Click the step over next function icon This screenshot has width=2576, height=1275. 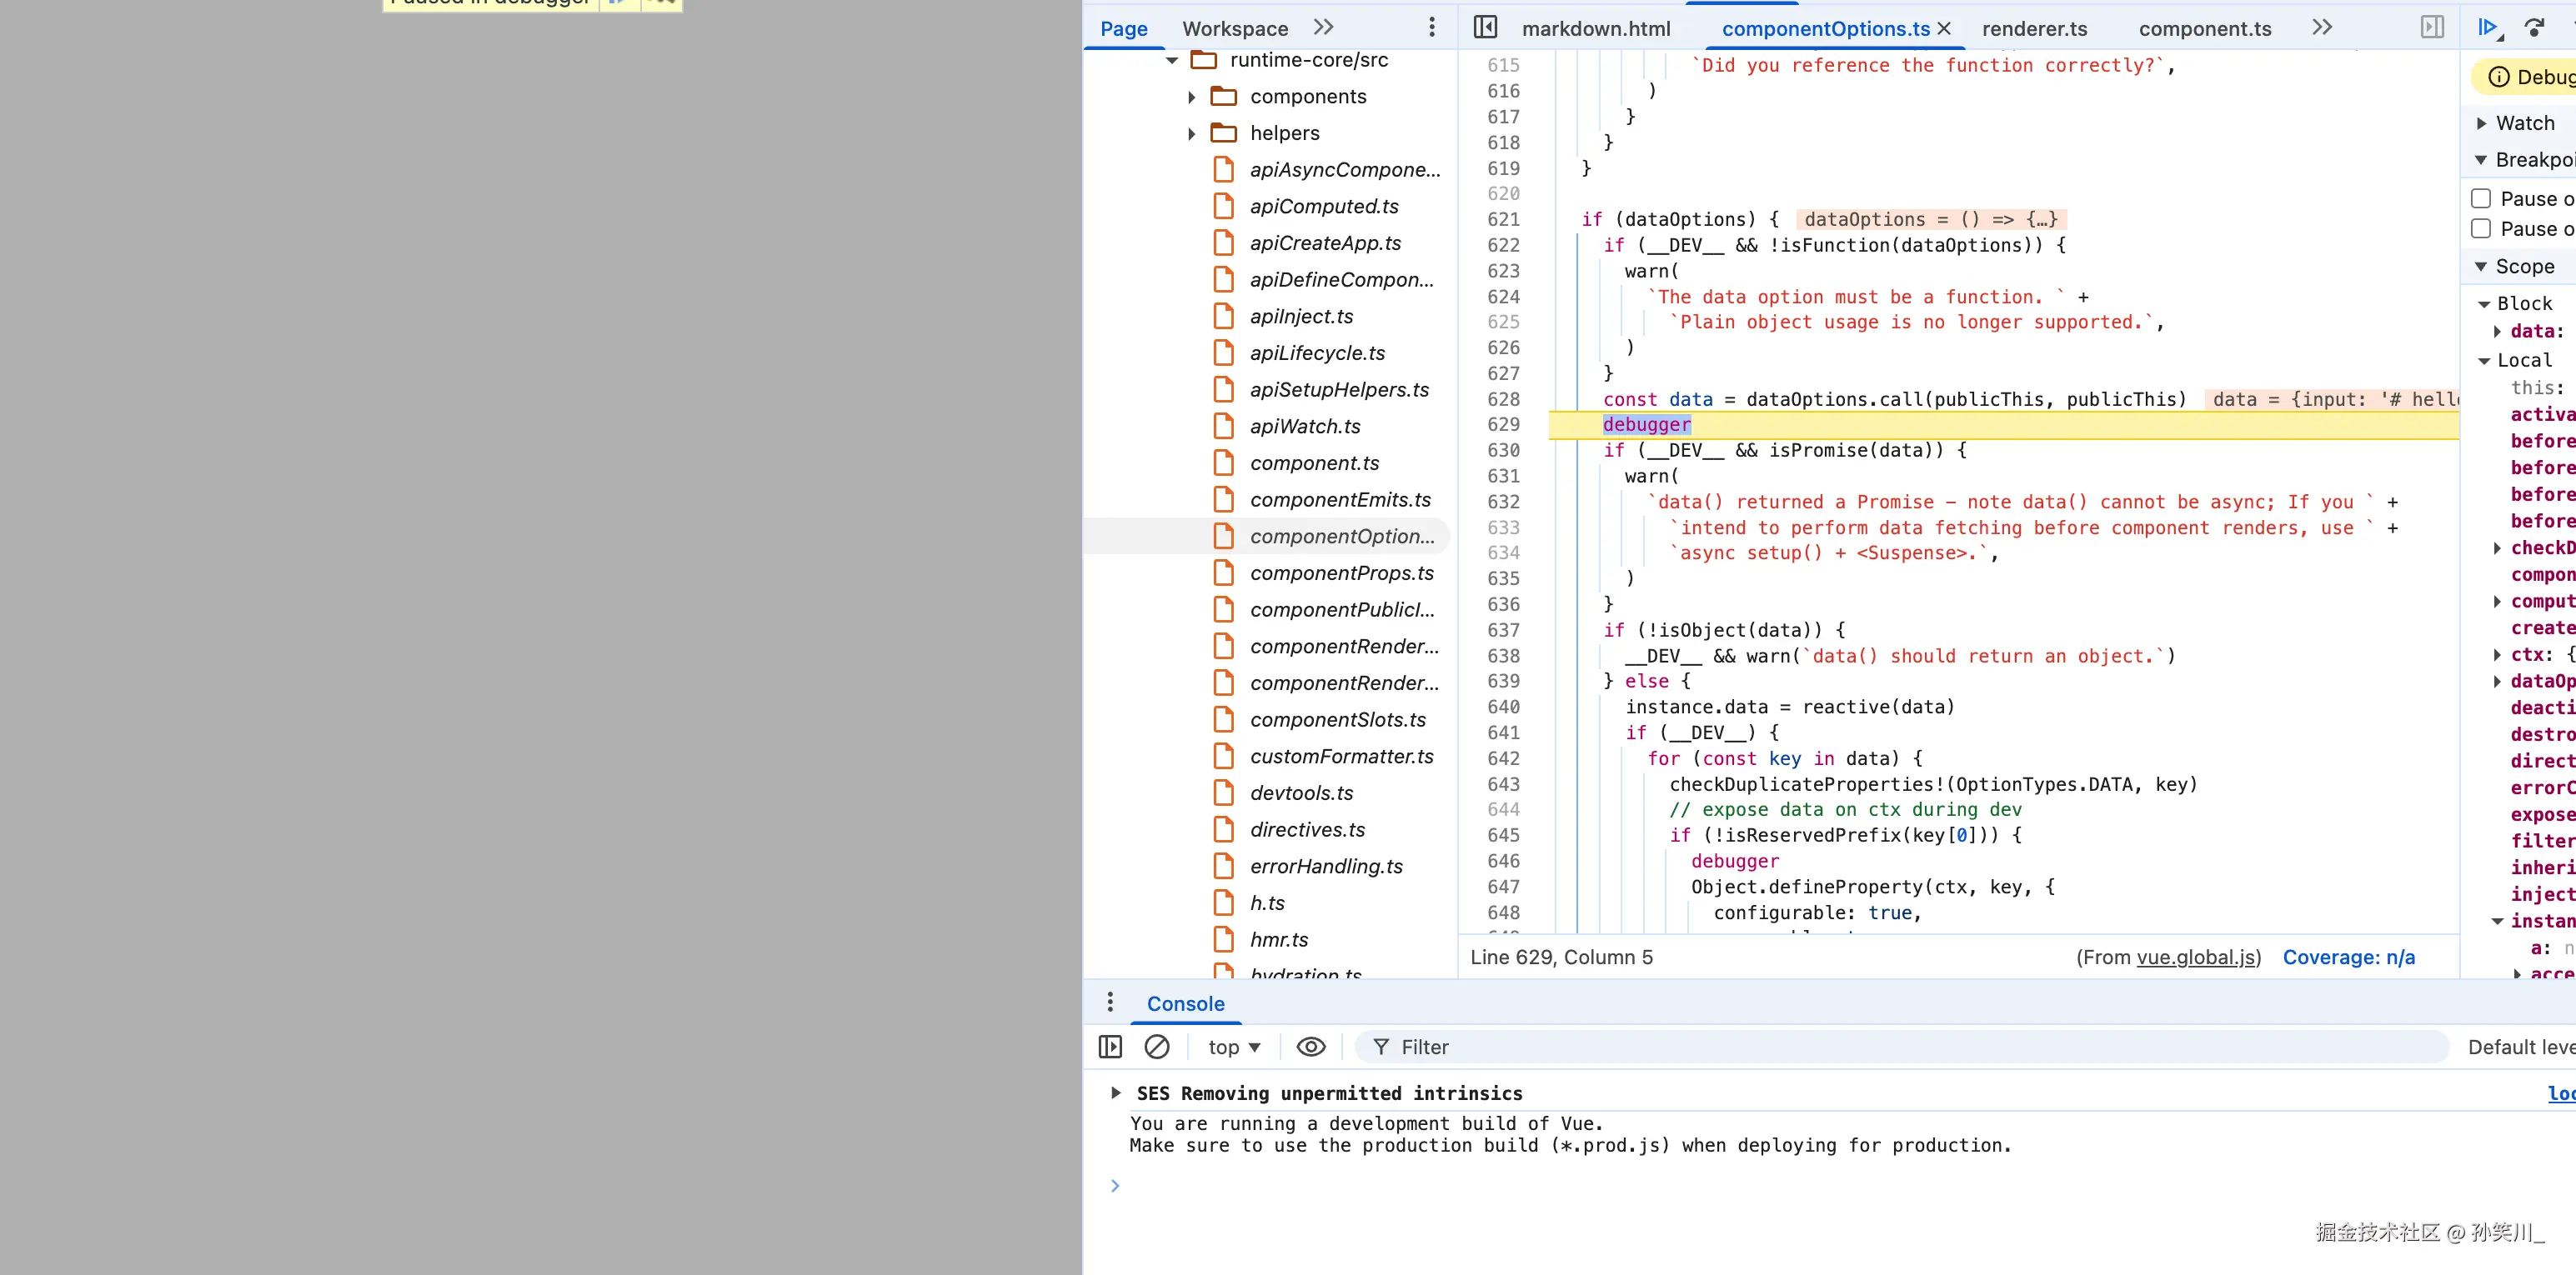[2534, 28]
